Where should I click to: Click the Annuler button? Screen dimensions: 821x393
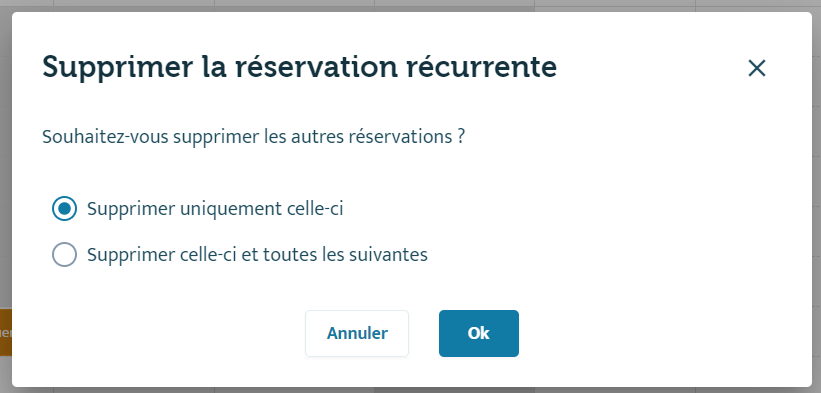[x=357, y=333]
